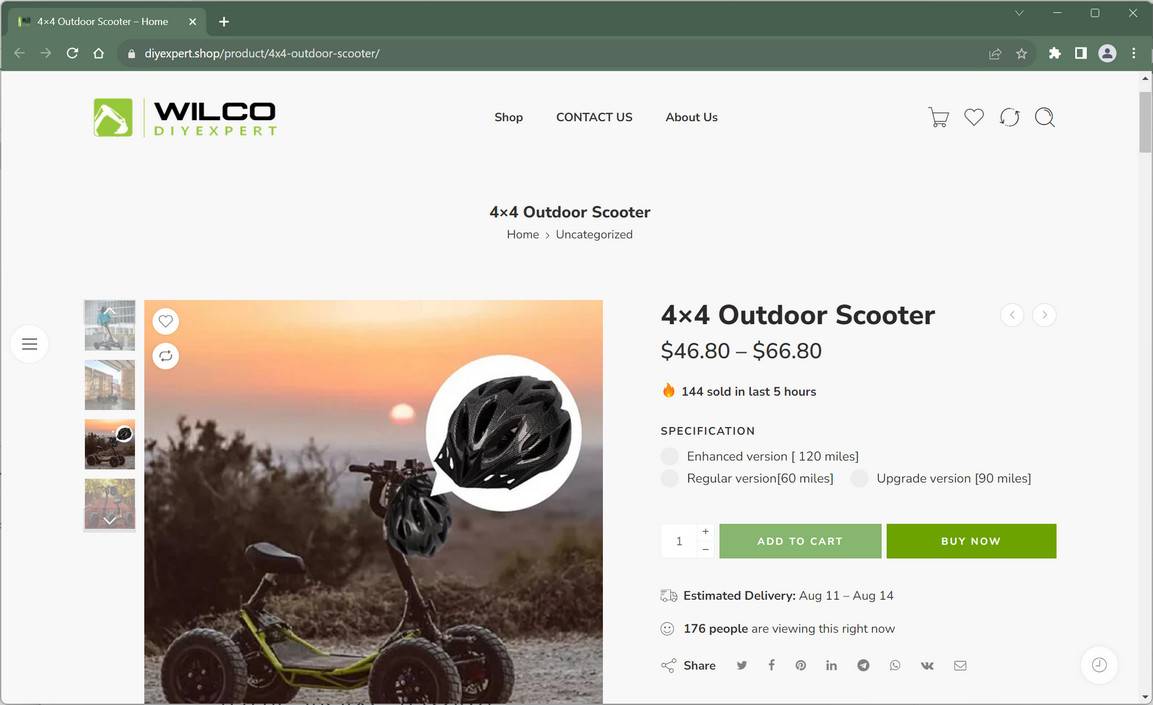Select Upgrade version [90 miles] option
This screenshot has width=1153, height=705.
tap(940, 479)
